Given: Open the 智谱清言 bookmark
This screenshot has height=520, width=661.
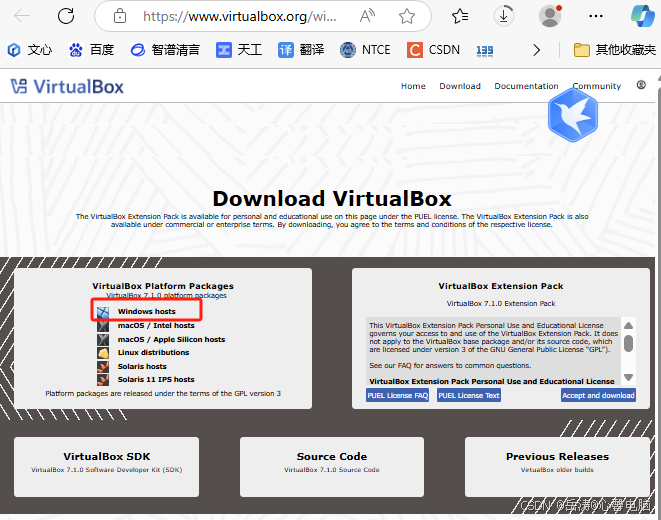Looking at the screenshot, I should pyautogui.click(x=165, y=50).
